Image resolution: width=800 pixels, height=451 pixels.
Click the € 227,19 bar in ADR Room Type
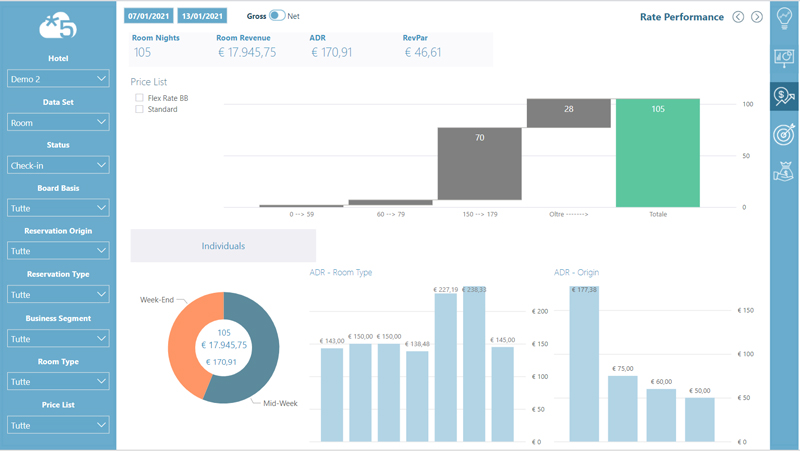pyautogui.click(x=445, y=367)
